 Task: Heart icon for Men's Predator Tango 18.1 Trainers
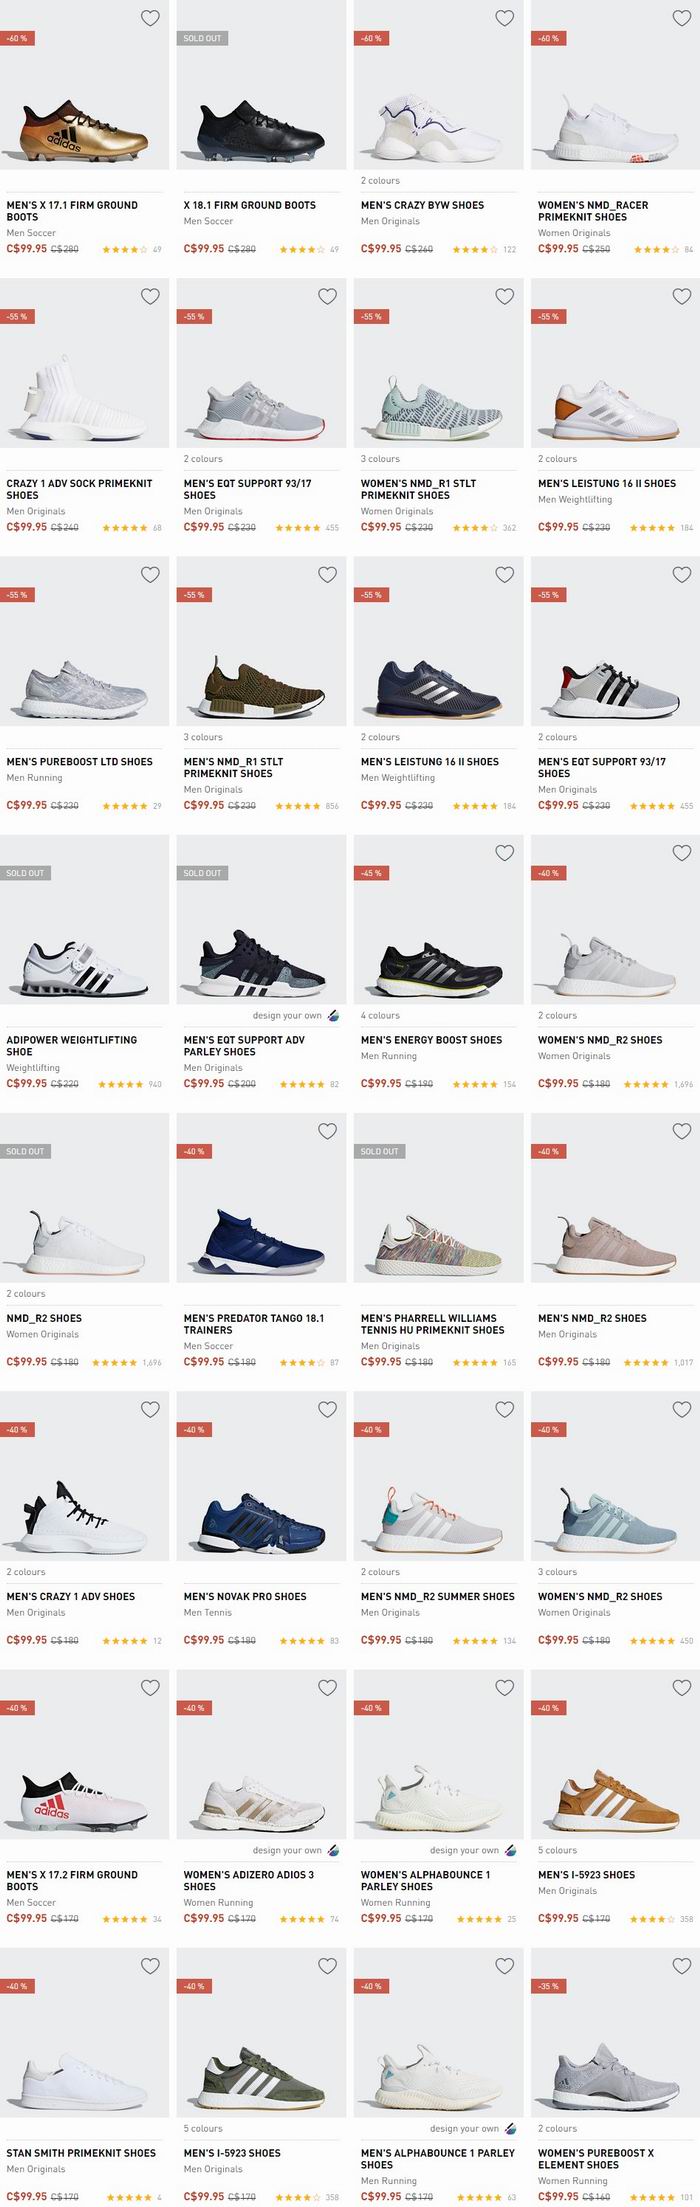[327, 1131]
